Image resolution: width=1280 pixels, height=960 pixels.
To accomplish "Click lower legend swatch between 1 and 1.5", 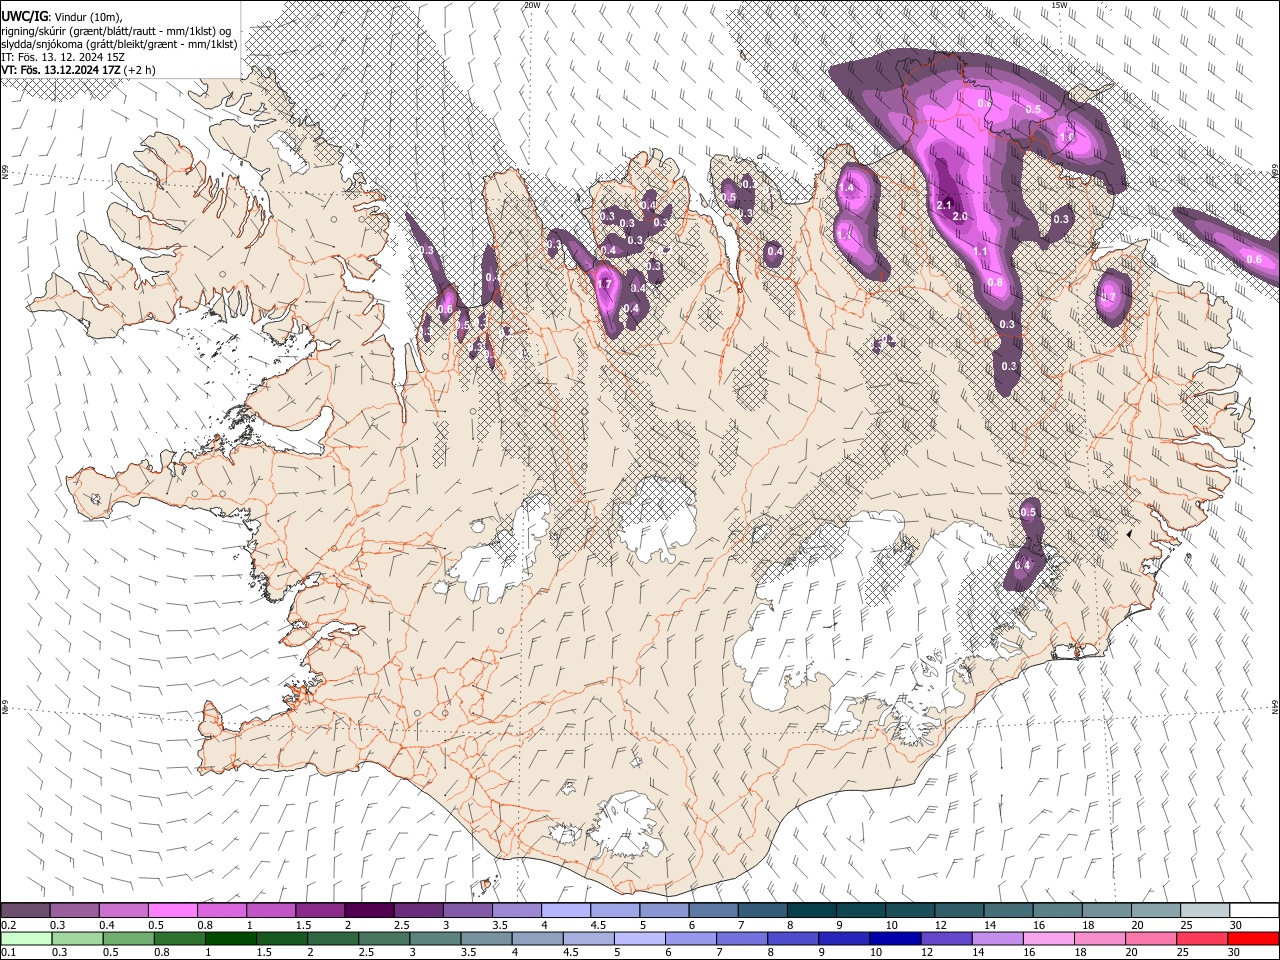I will coord(231,939).
